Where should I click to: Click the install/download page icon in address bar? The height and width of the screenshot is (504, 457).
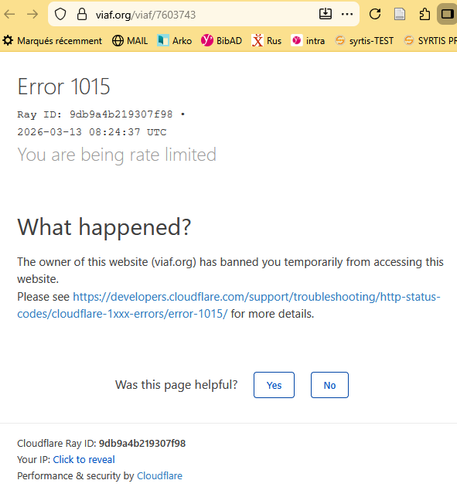pyautogui.click(x=325, y=14)
